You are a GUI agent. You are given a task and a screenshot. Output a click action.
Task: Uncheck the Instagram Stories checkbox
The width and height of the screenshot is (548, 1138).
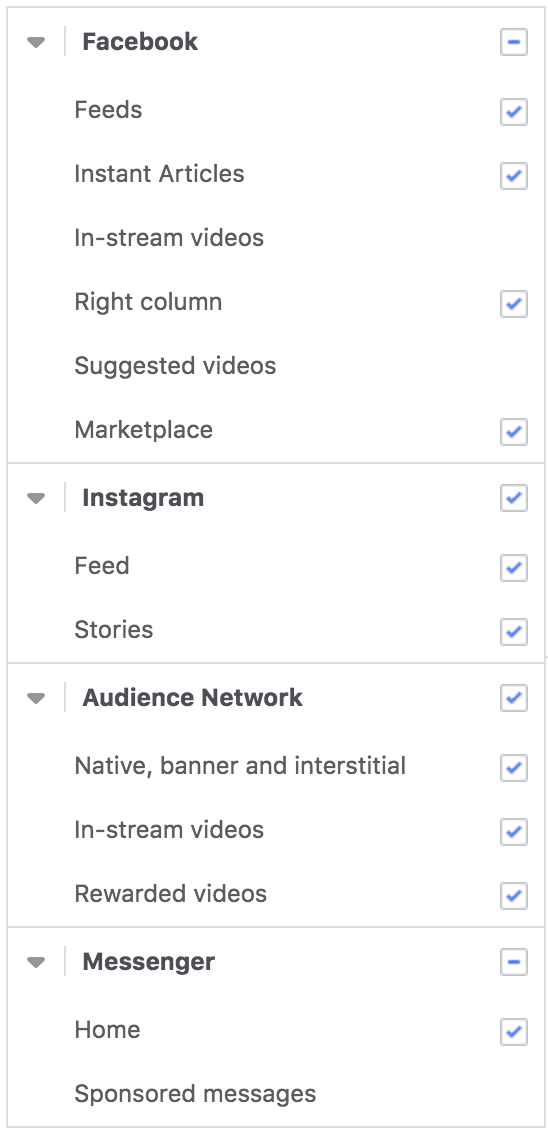(514, 631)
